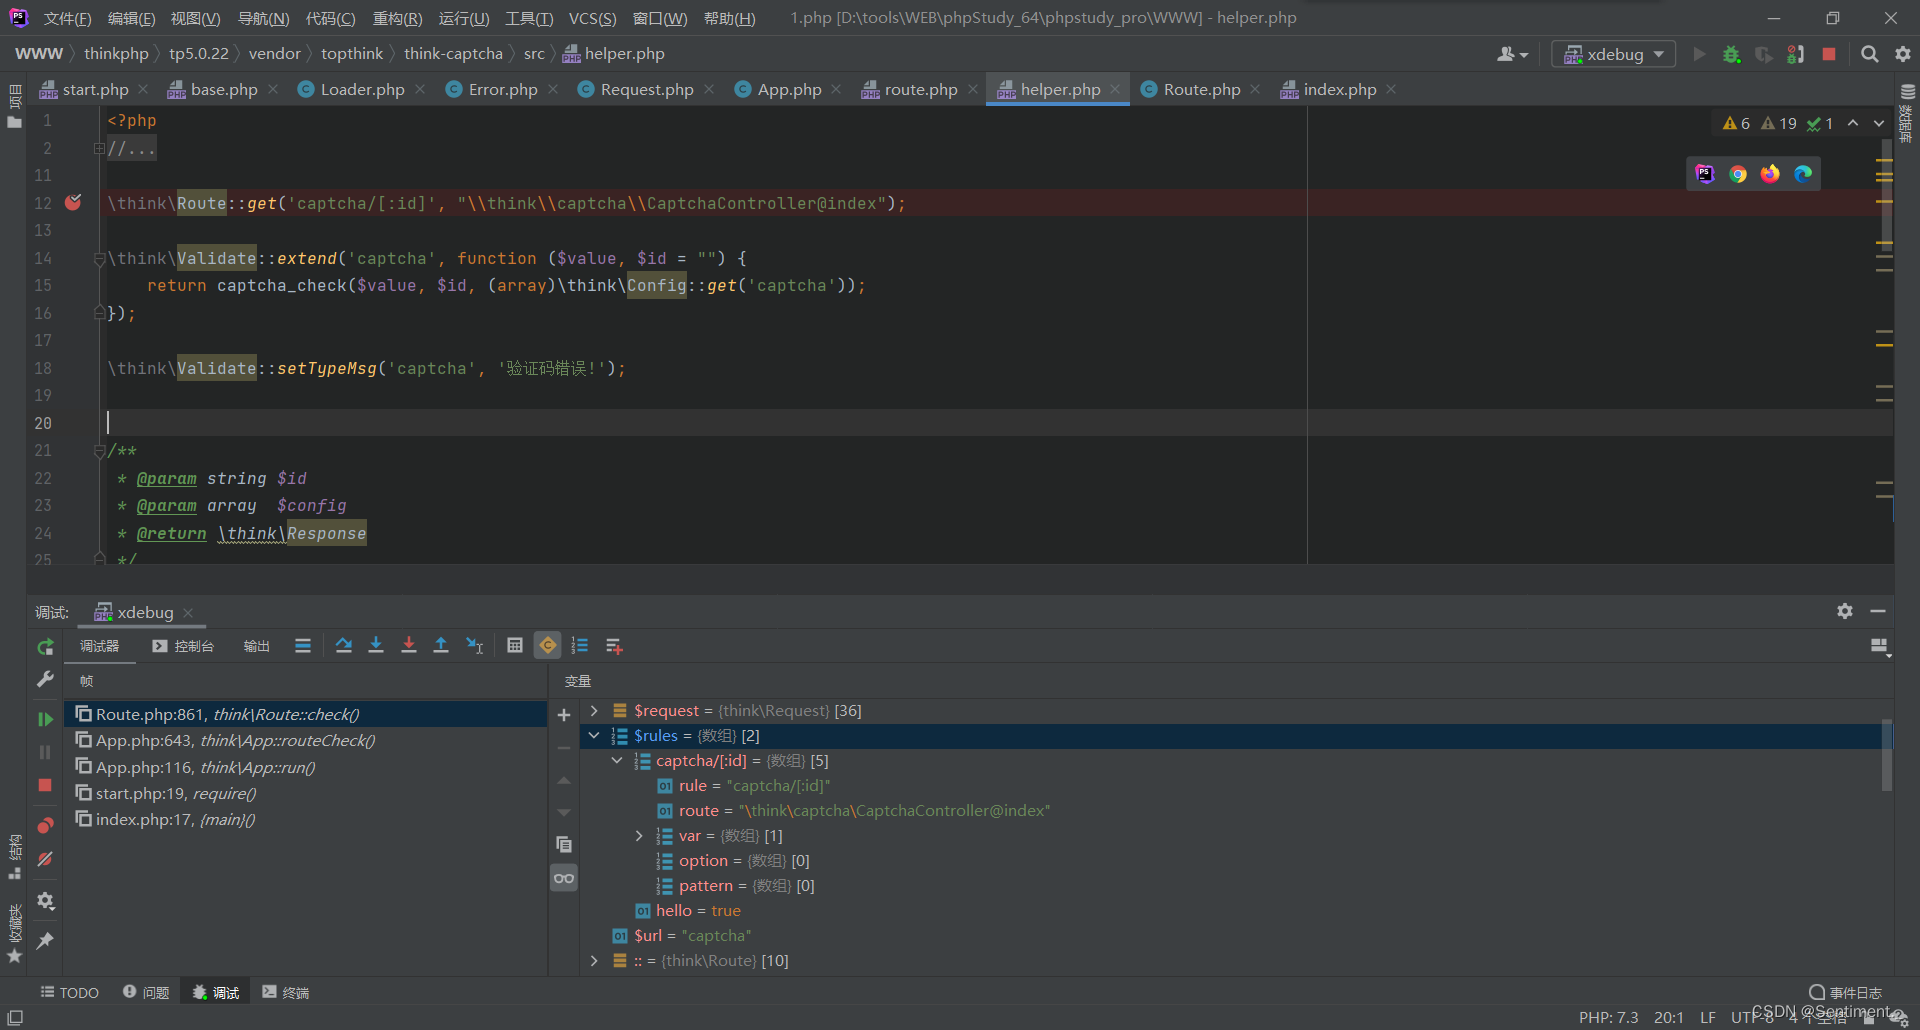Open file in Edge browser icon
1920x1030 pixels.
tap(1803, 174)
